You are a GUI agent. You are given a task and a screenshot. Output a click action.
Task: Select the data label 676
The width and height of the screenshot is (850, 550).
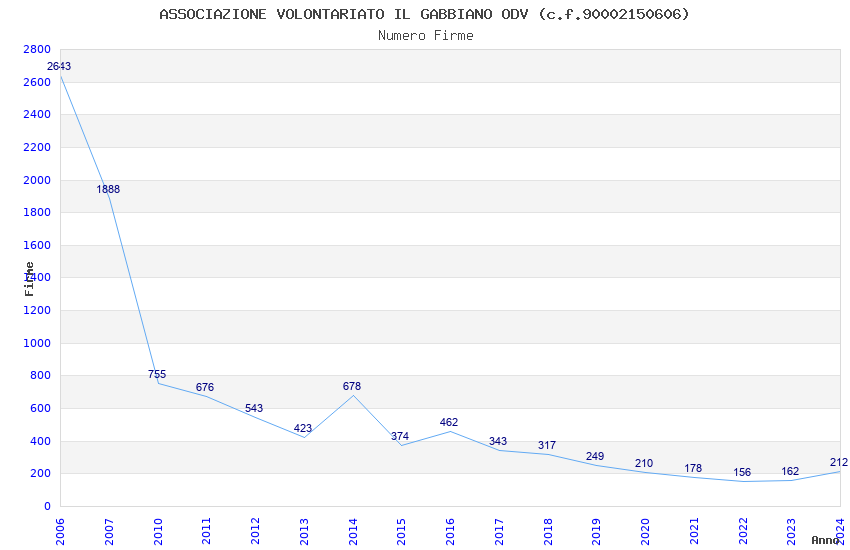[205, 387]
